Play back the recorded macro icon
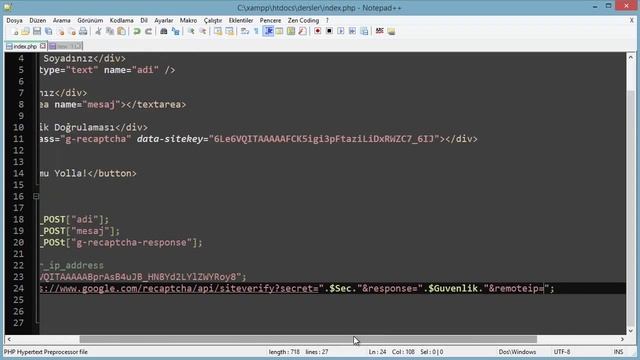The image size is (640, 360). [340, 31]
